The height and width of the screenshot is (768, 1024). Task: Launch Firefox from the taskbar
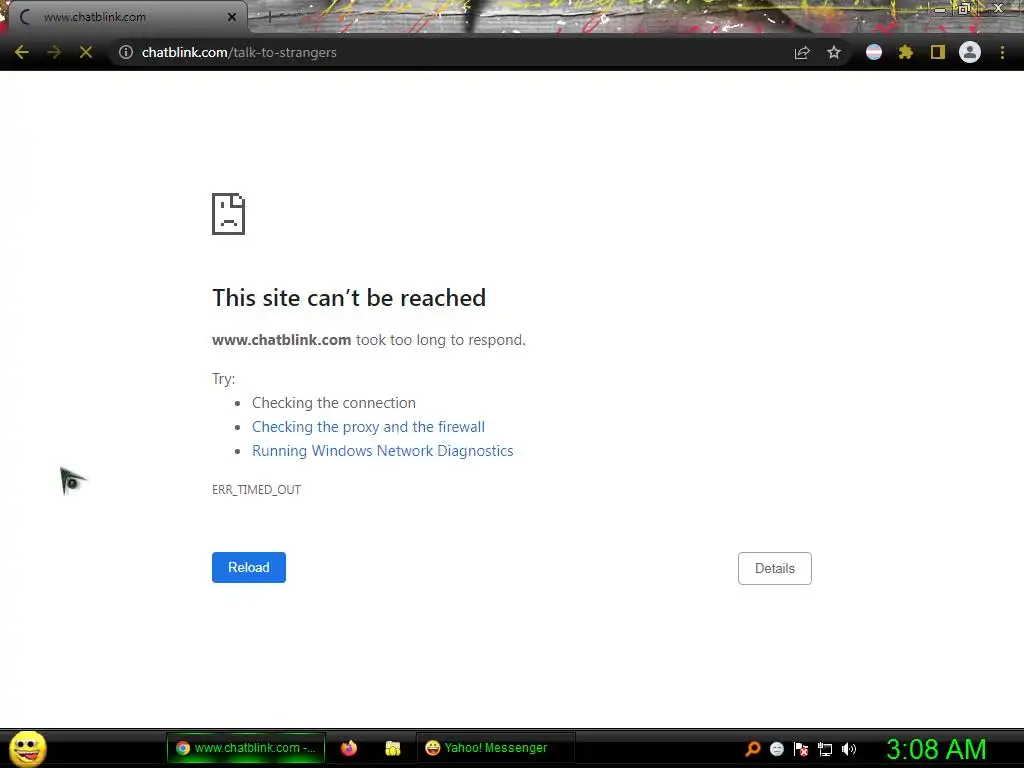click(349, 748)
